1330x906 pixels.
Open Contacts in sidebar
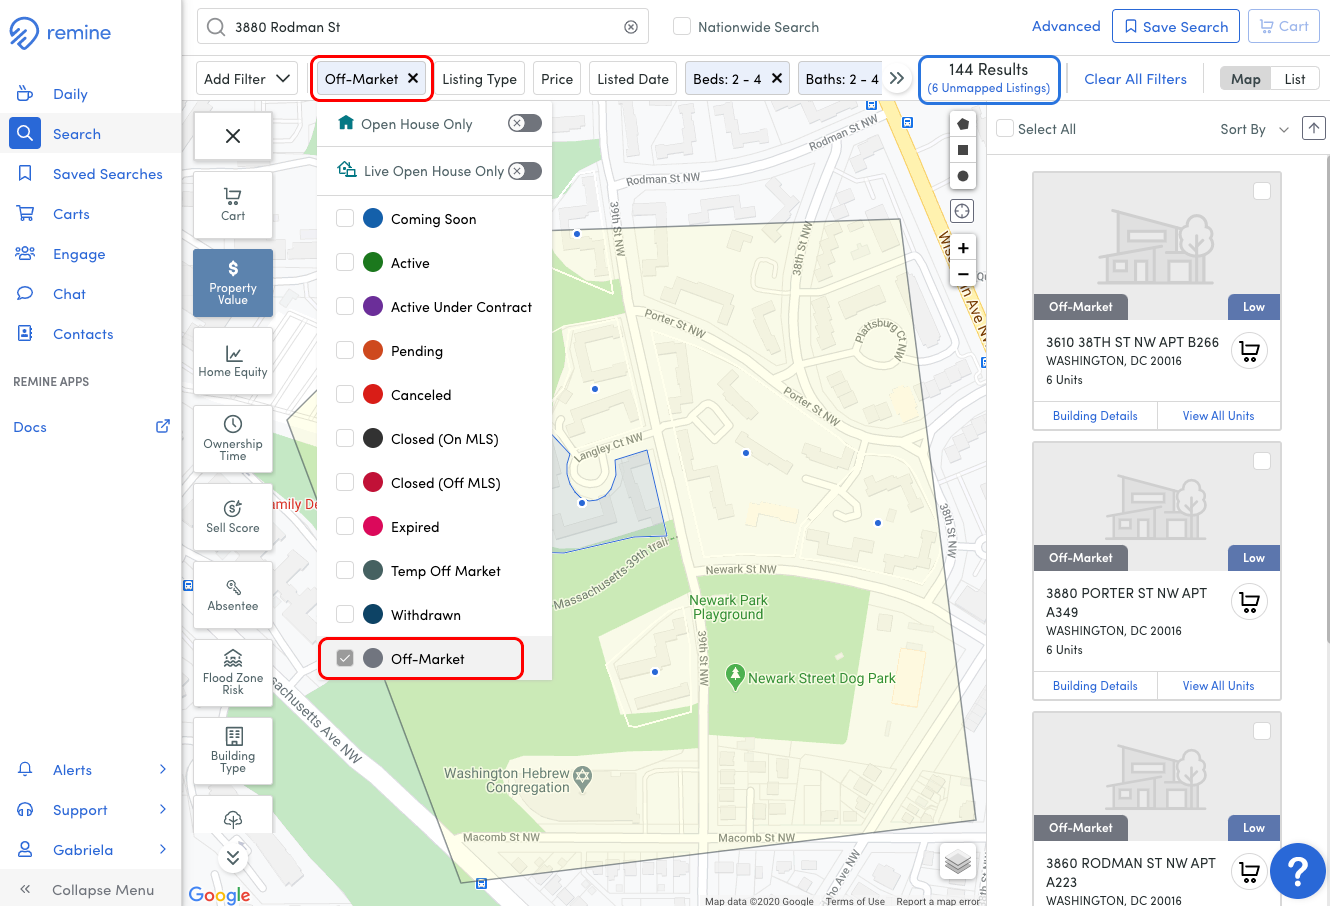(x=83, y=334)
